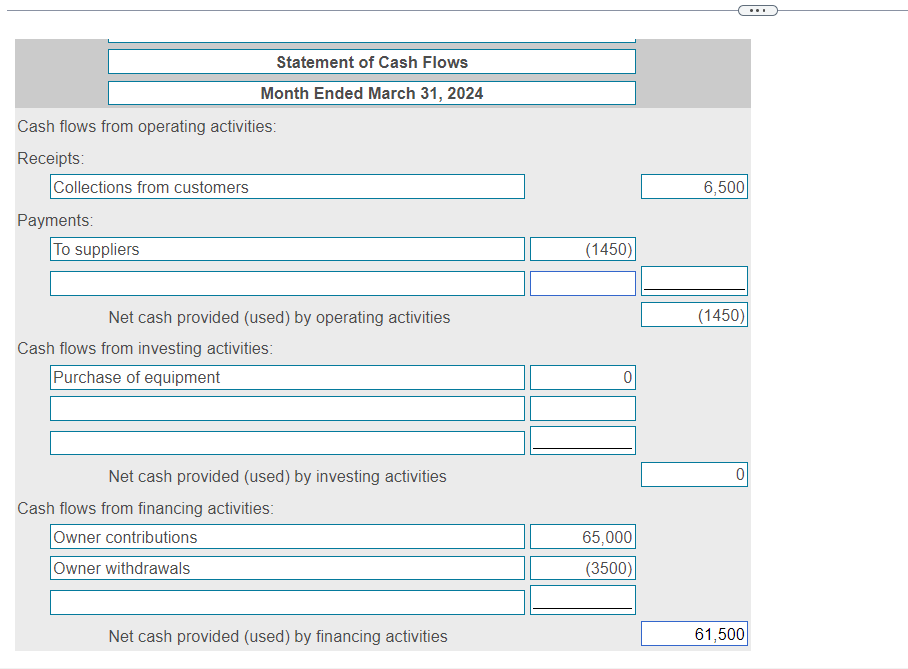The height and width of the screenshot is (669, 908).
Task: Click the Purchase of equipment description field
Action: coord(287,377)
